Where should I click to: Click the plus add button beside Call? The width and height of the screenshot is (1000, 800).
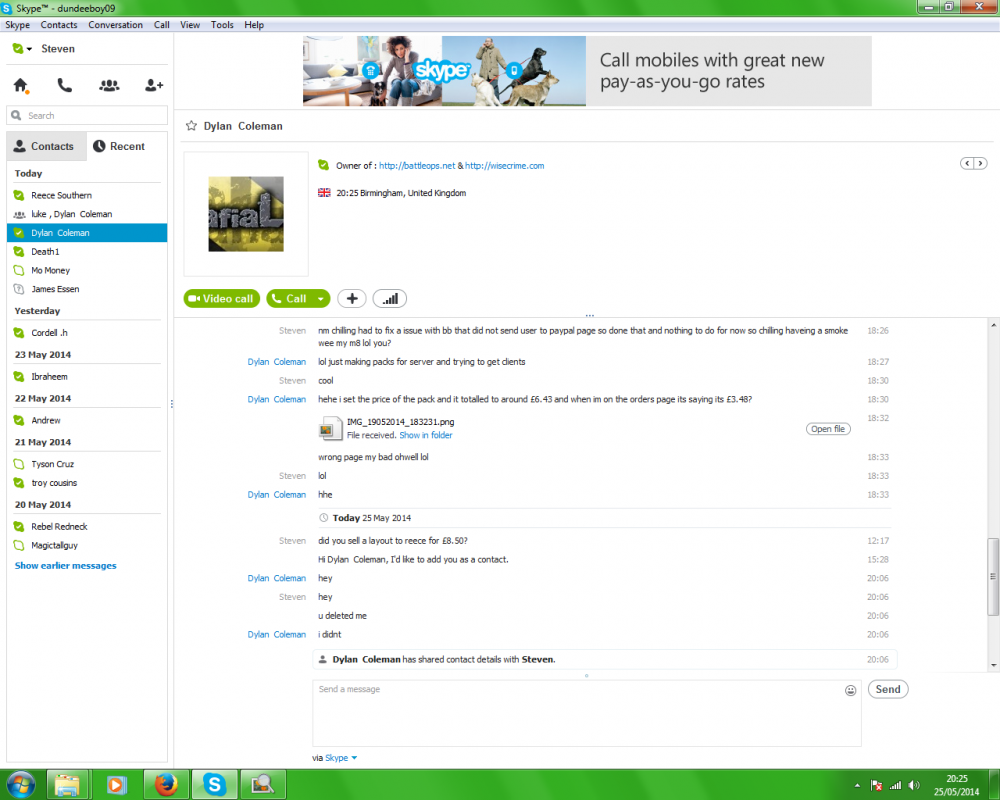coord(352,298)
